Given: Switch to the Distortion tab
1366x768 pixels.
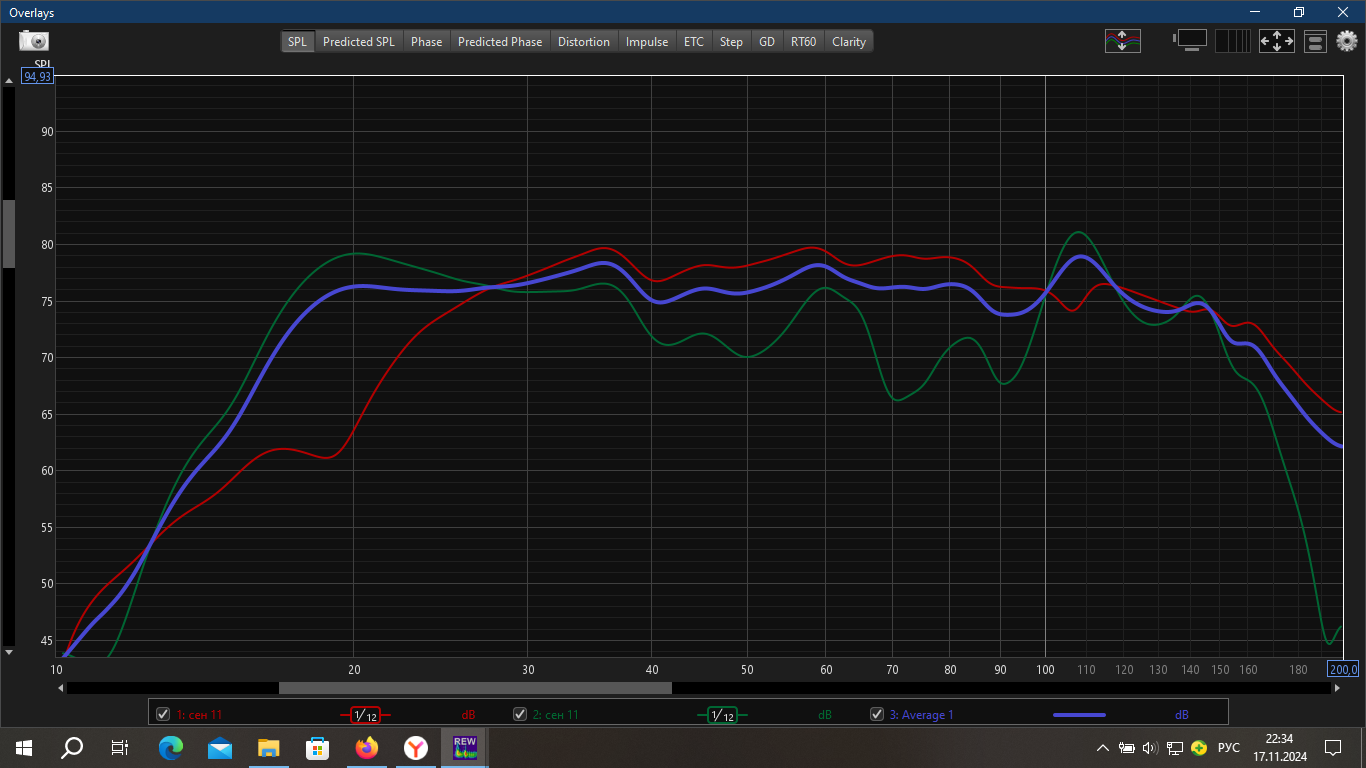Looking at the screenshot, I should click(584, 41).
